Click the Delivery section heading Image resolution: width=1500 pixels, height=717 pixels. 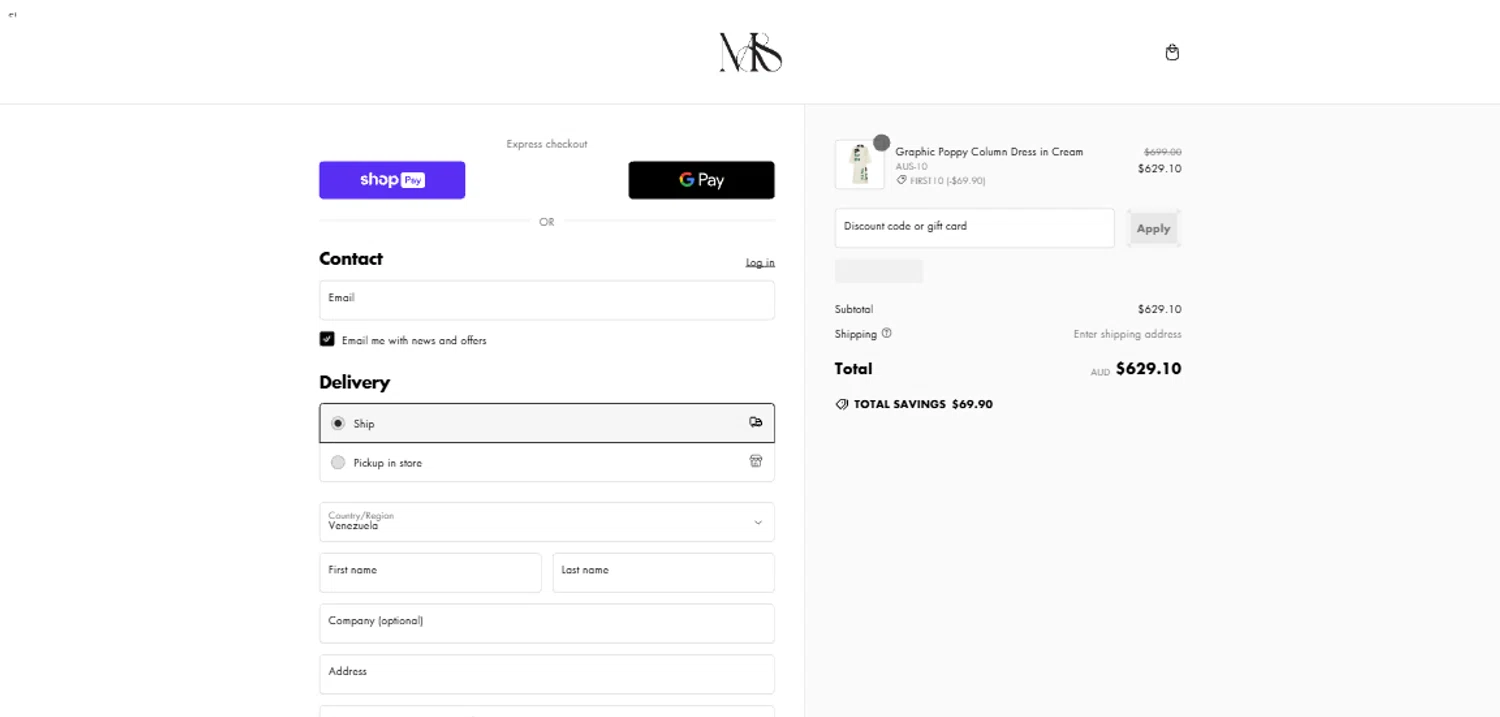(x=354, y=382)
